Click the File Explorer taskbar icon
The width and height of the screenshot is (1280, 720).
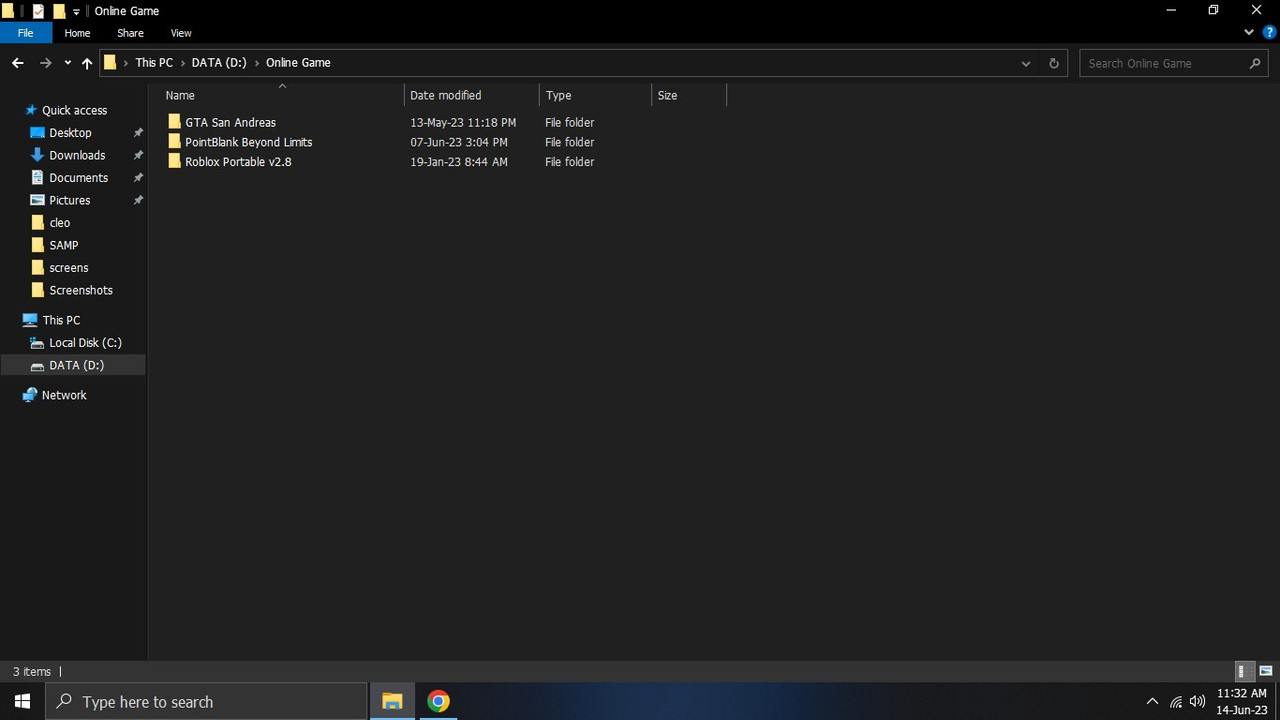pyautogui.click(x=392, y=701)
